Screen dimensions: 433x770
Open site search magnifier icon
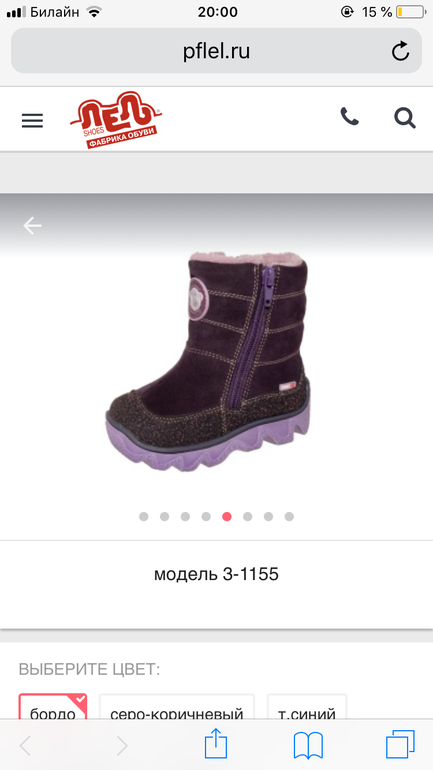[405, 118]
